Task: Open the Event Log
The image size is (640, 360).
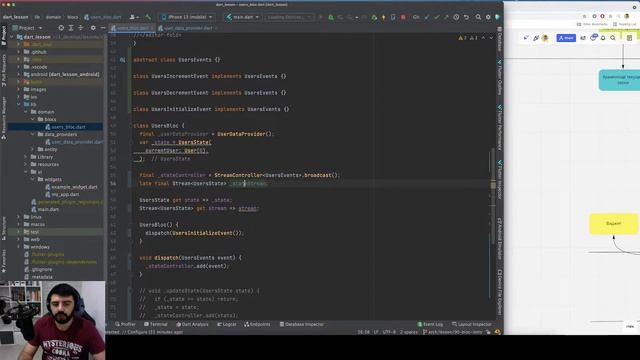Action: click(x=430, y=324)
